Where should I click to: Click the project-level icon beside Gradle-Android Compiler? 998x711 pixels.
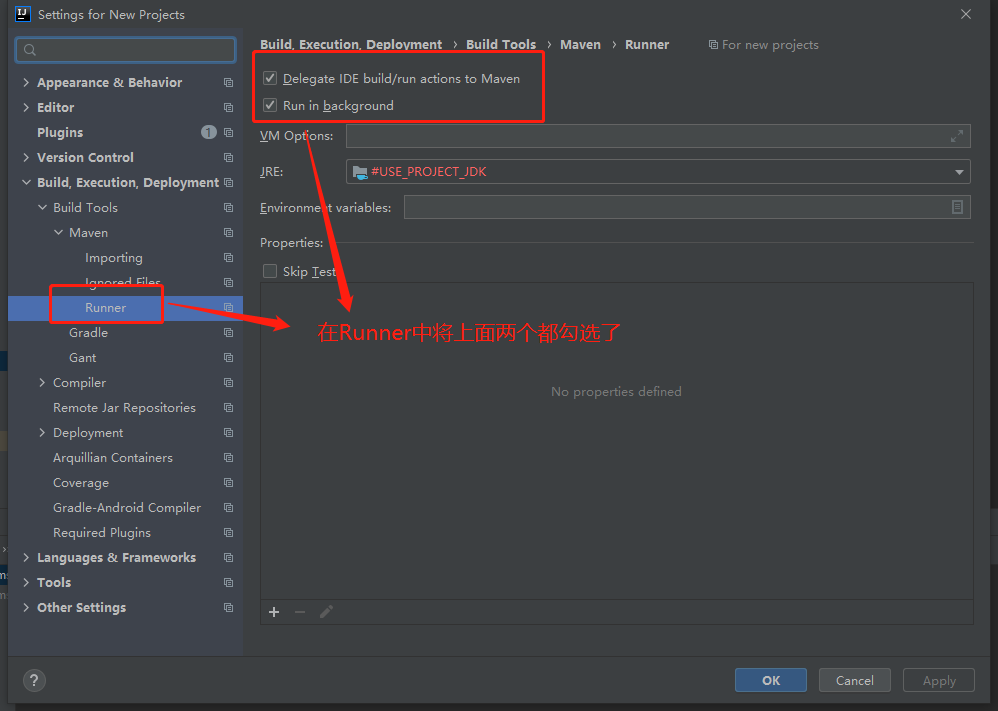point(228,507)
